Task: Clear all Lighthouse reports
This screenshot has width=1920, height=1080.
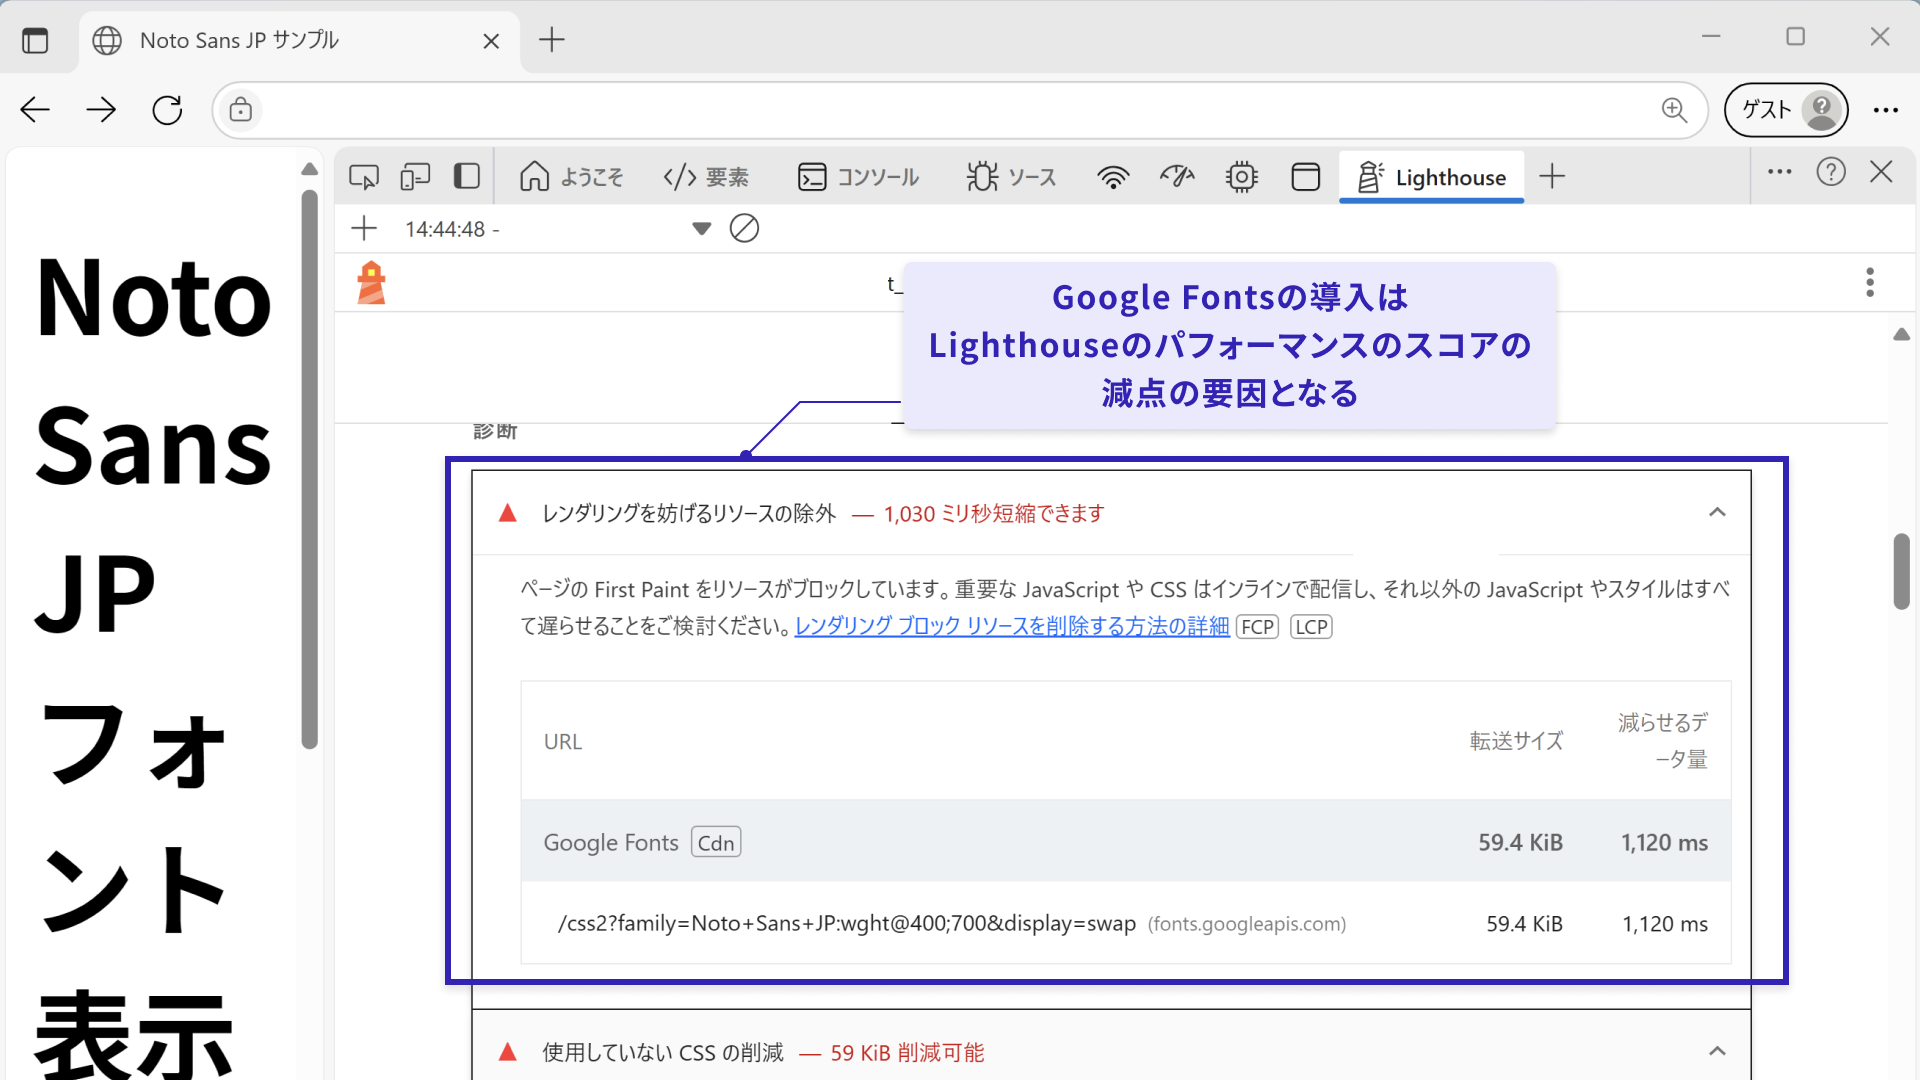Action: 744,229
